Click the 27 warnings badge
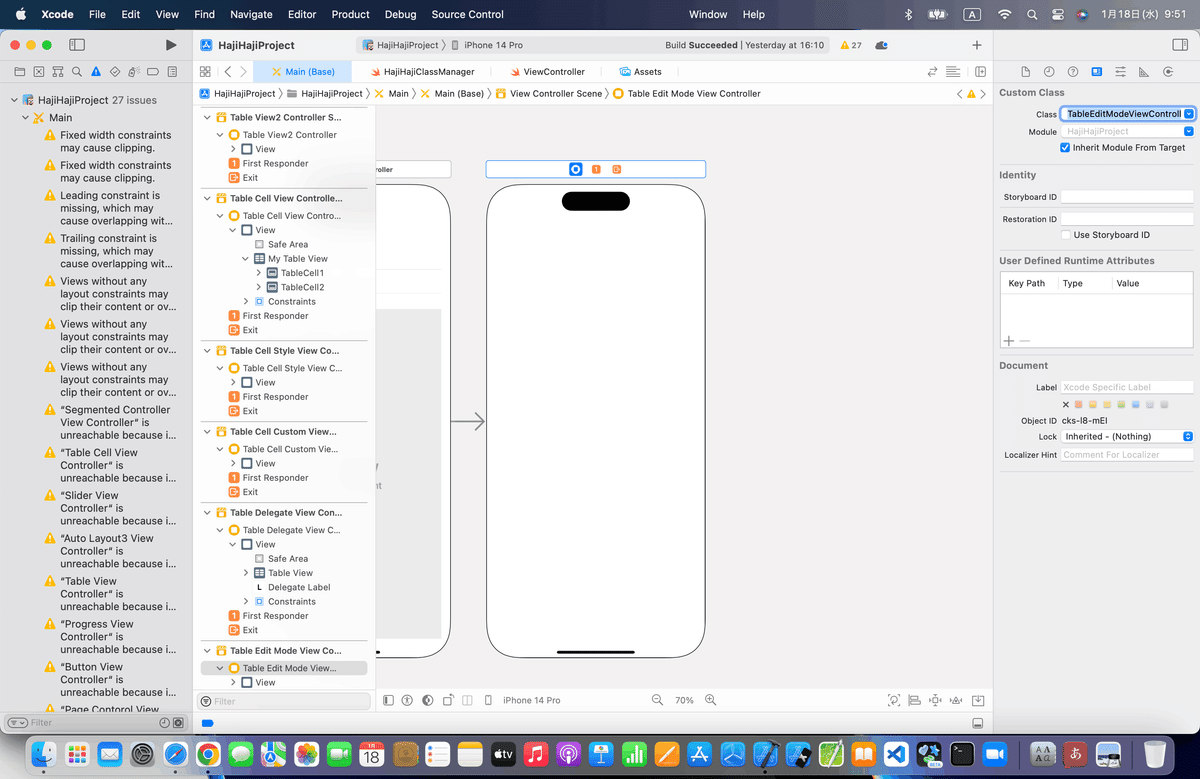The height and width of the screenshot is (779, 1200). tap(851, 45)
